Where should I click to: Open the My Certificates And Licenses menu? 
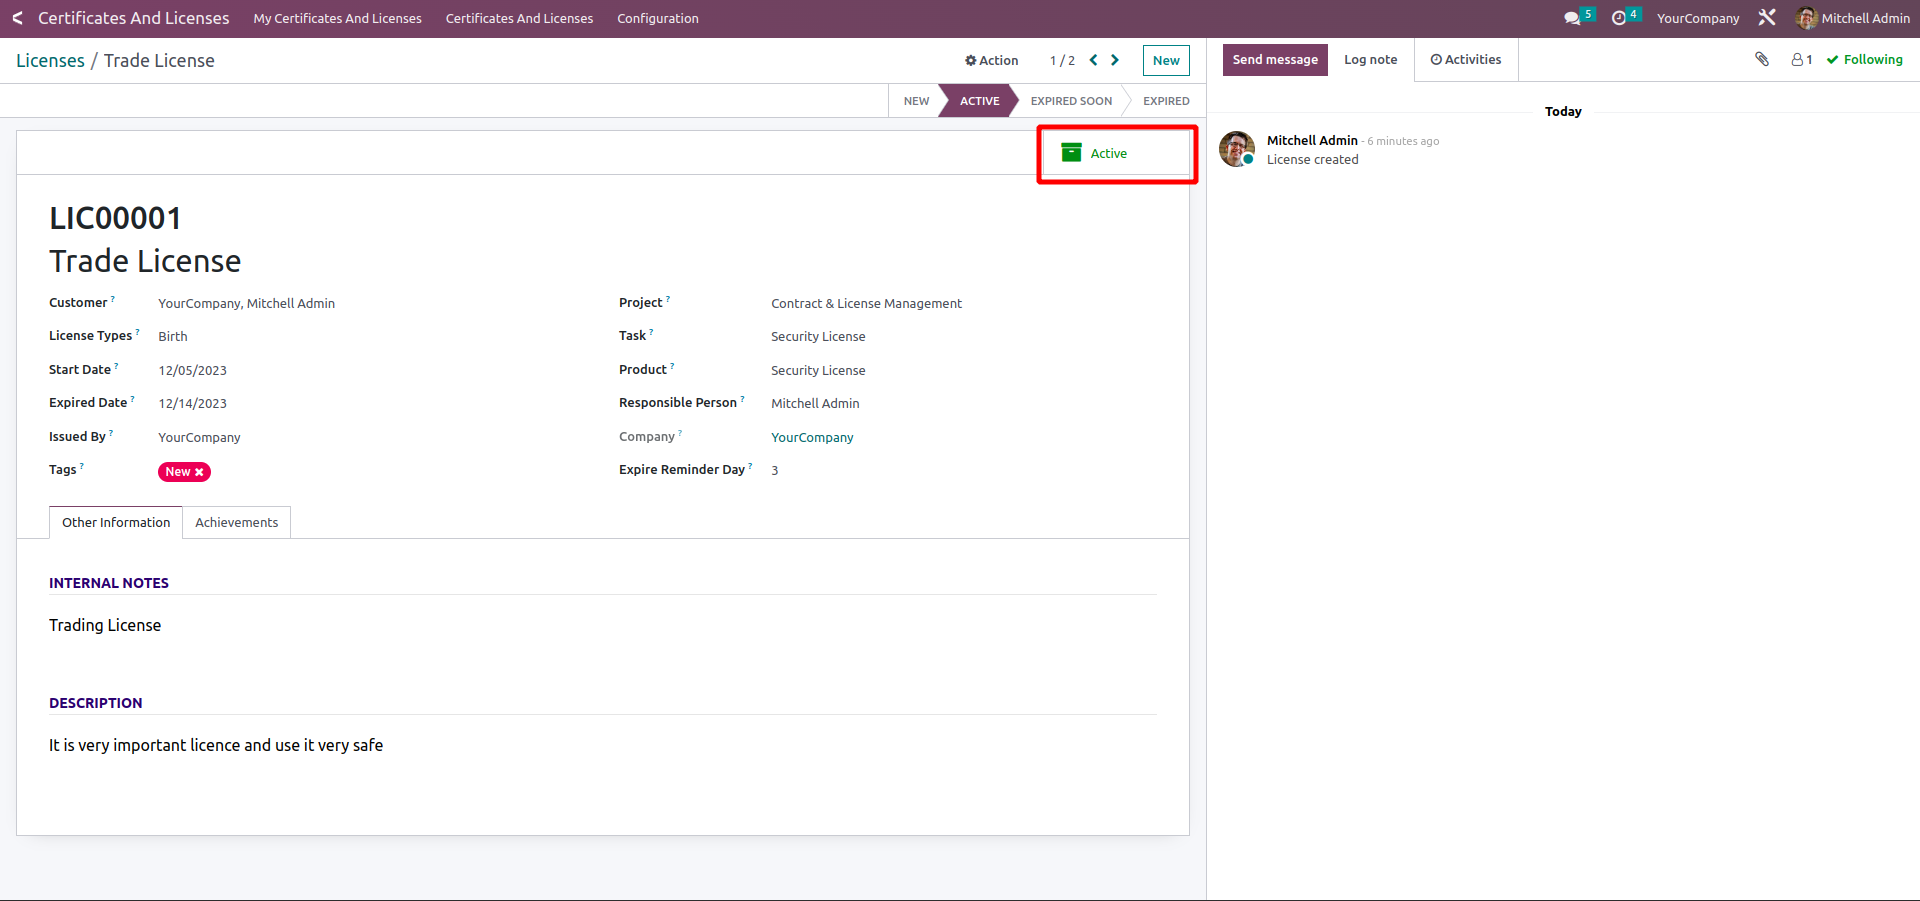coord(337,18)
